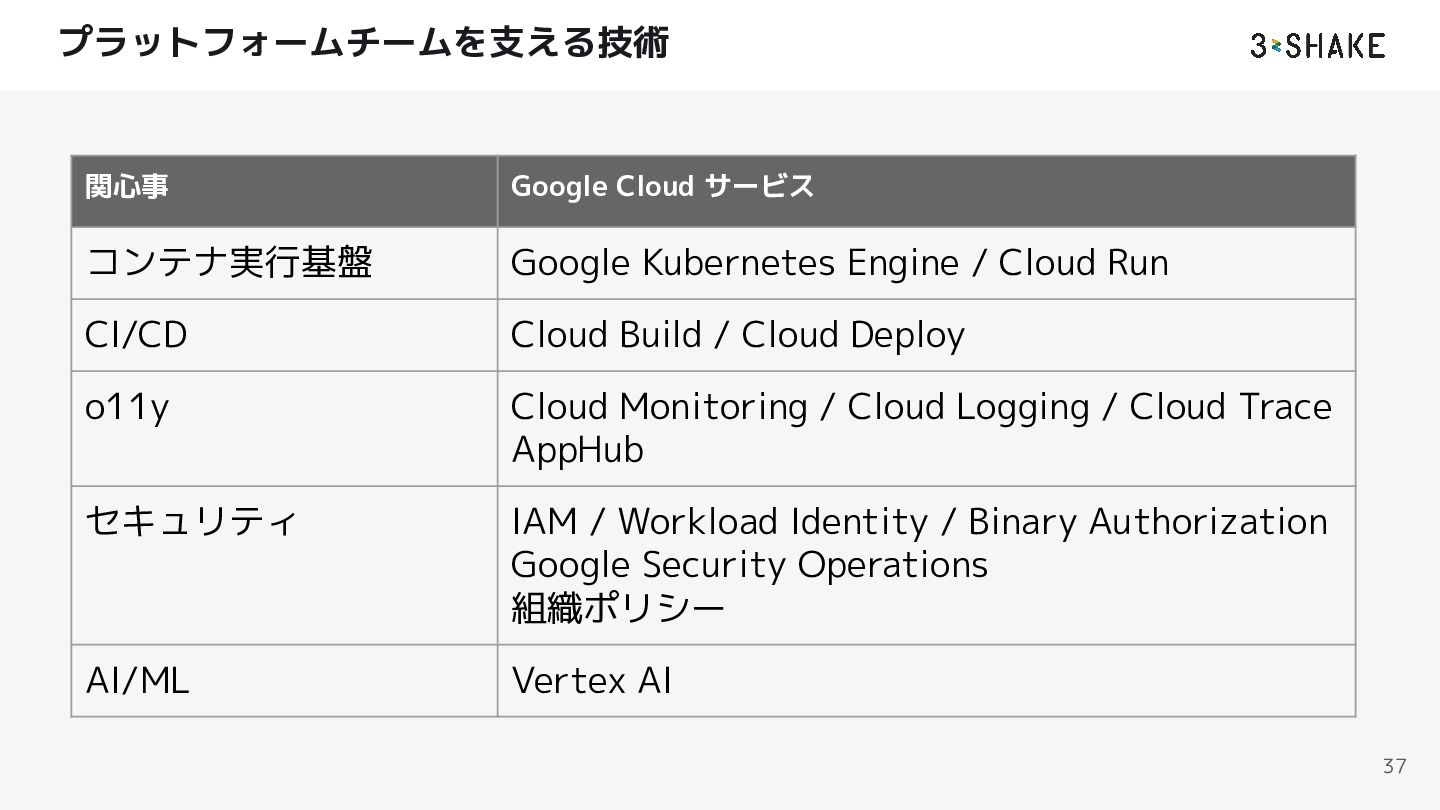The height and width of the screenshot is (810, 1440).
Task: Select the CI/CD table cell
Action: pos(136,335)
